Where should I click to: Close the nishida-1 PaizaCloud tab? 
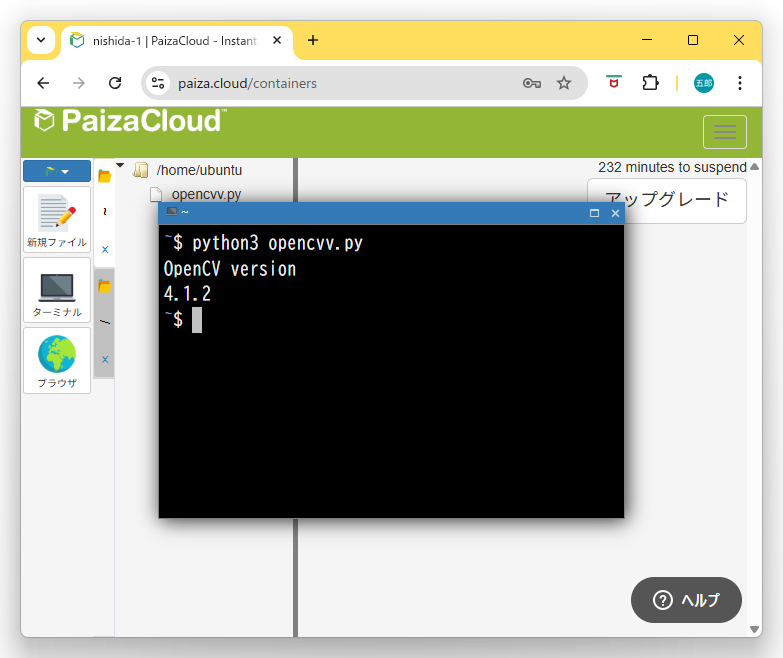(x=277, y=40)
